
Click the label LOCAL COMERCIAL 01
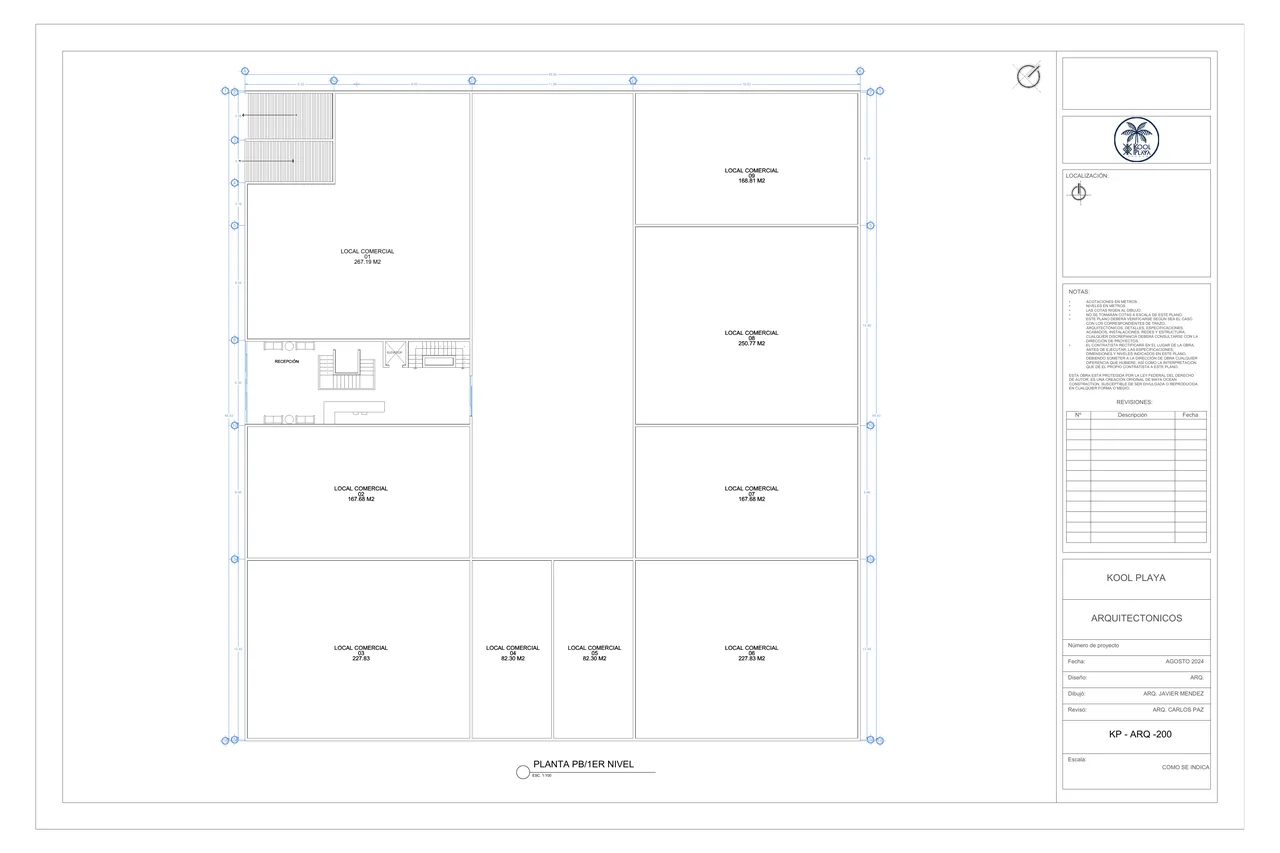[x=367, y=254]
